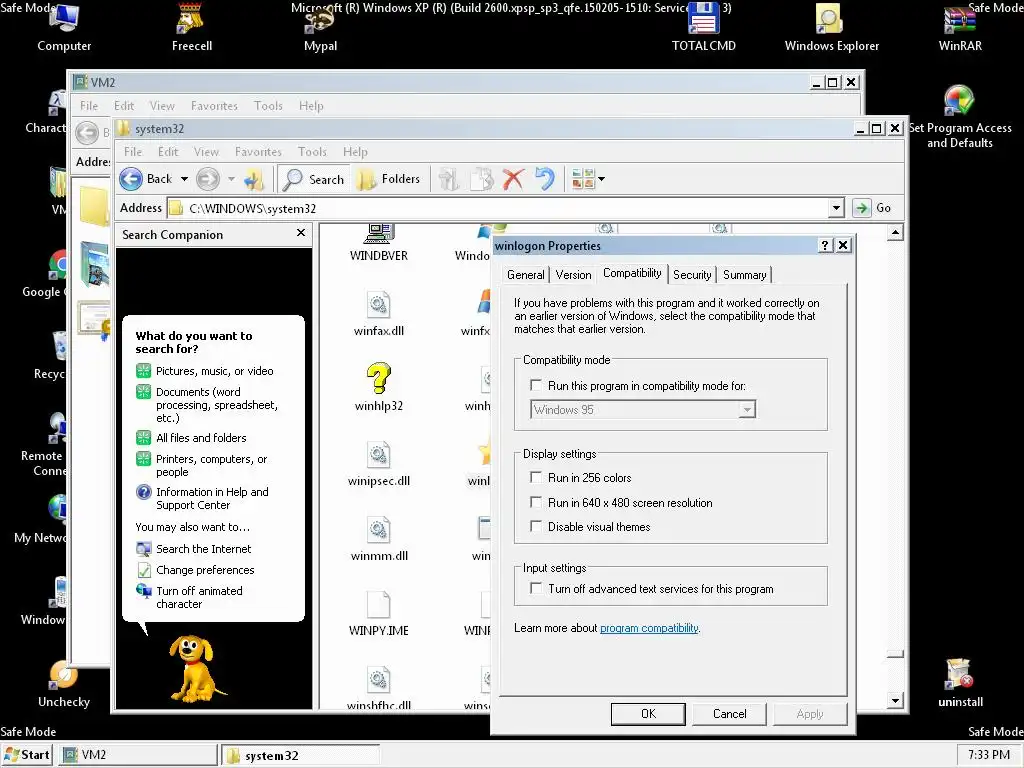This screenshot has width=1024, height=768.
Task: Open Forward button history dropdown arrow
Action: pyautogui.click(x=231, y=179)
